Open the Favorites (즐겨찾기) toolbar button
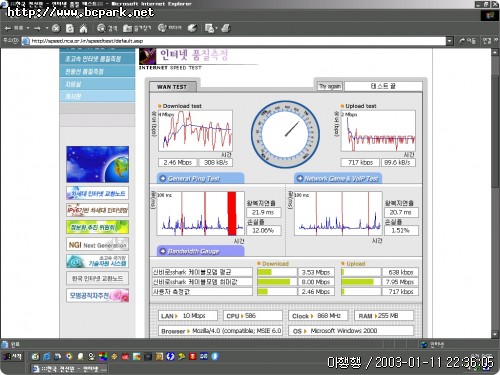This screenshot has height=375, width=500. [x=137, y=28]
